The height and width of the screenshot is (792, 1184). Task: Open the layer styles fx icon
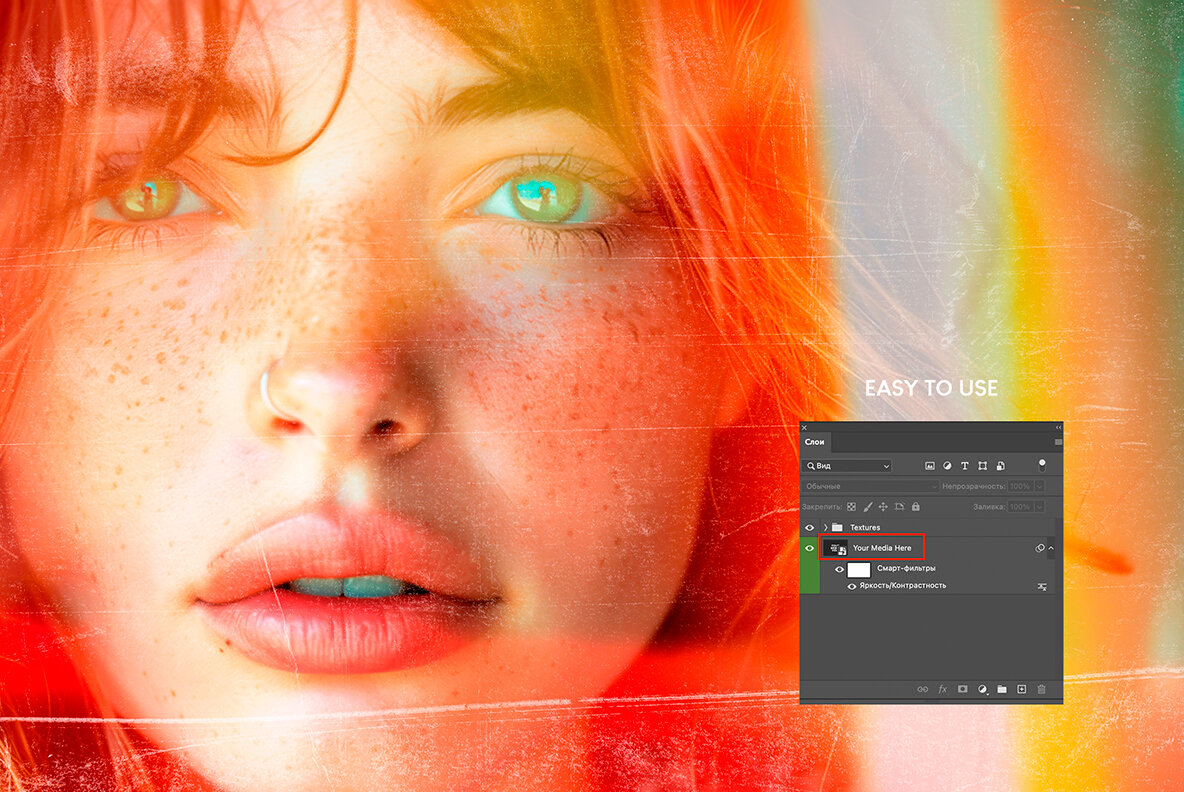pos(942,689)
